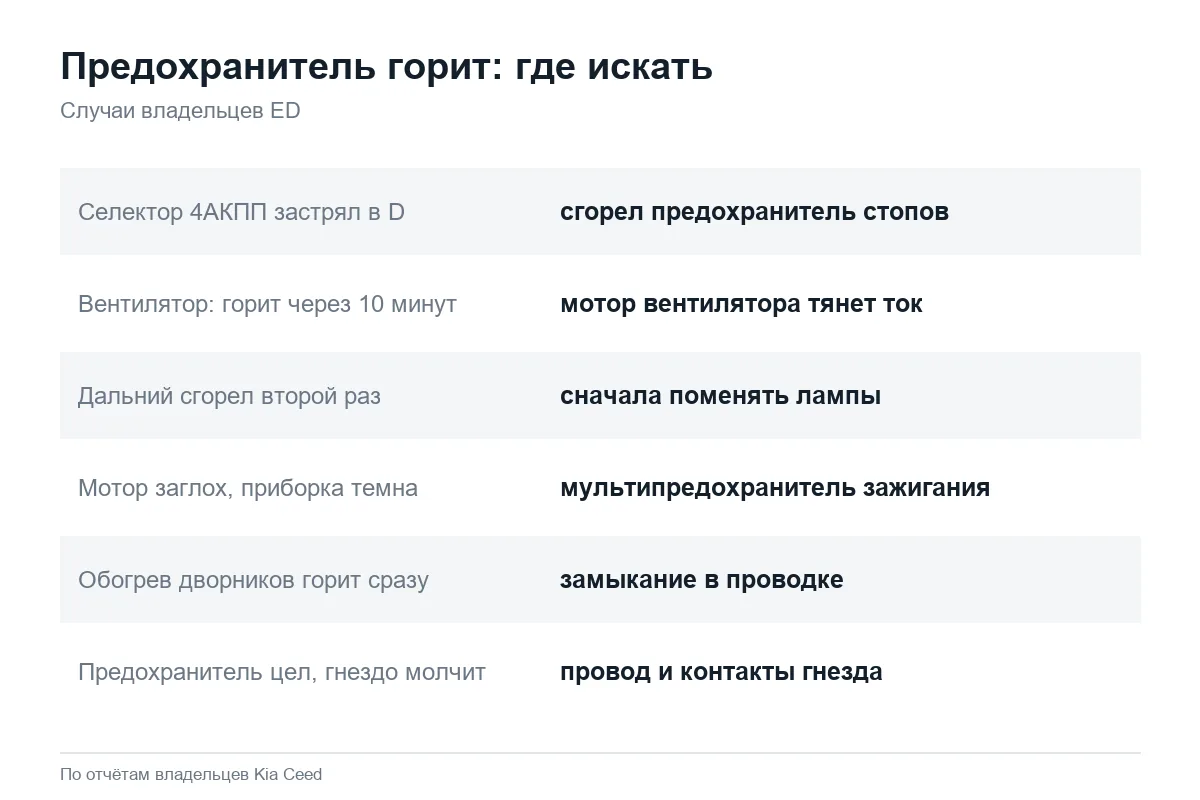This screenshot has height=800, width=1200.
Task: Select 'Мотор заглох, приборка темна'
Action: click(x=248, y=488)
